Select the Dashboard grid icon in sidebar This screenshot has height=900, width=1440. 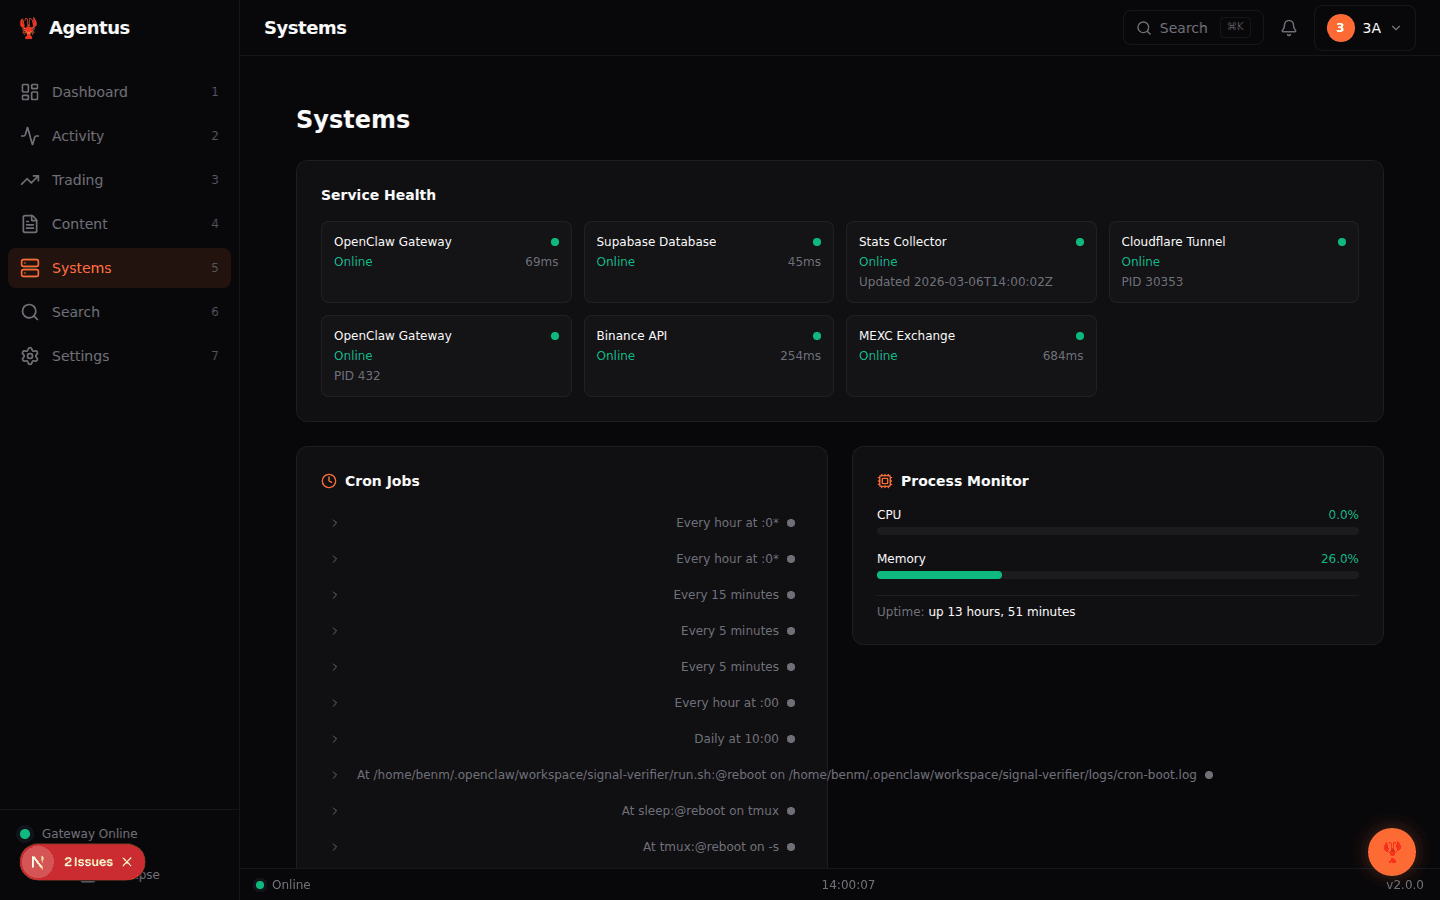click(30, 91)
